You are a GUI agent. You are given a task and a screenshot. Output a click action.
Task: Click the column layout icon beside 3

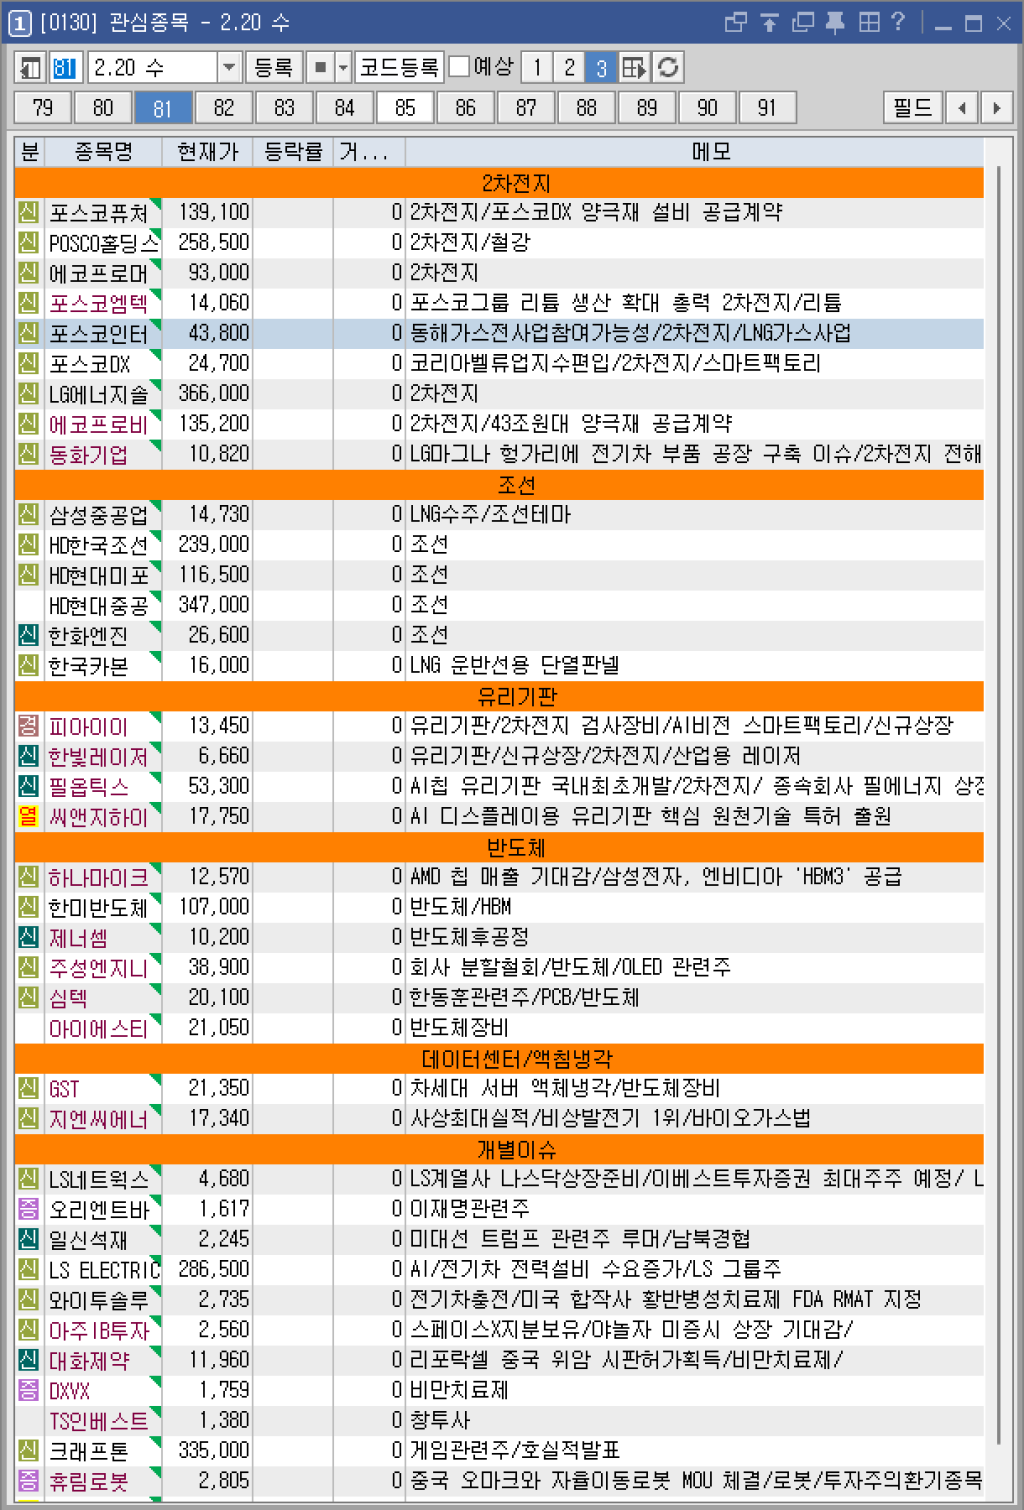pyautogui.click(x=634, y=68)
